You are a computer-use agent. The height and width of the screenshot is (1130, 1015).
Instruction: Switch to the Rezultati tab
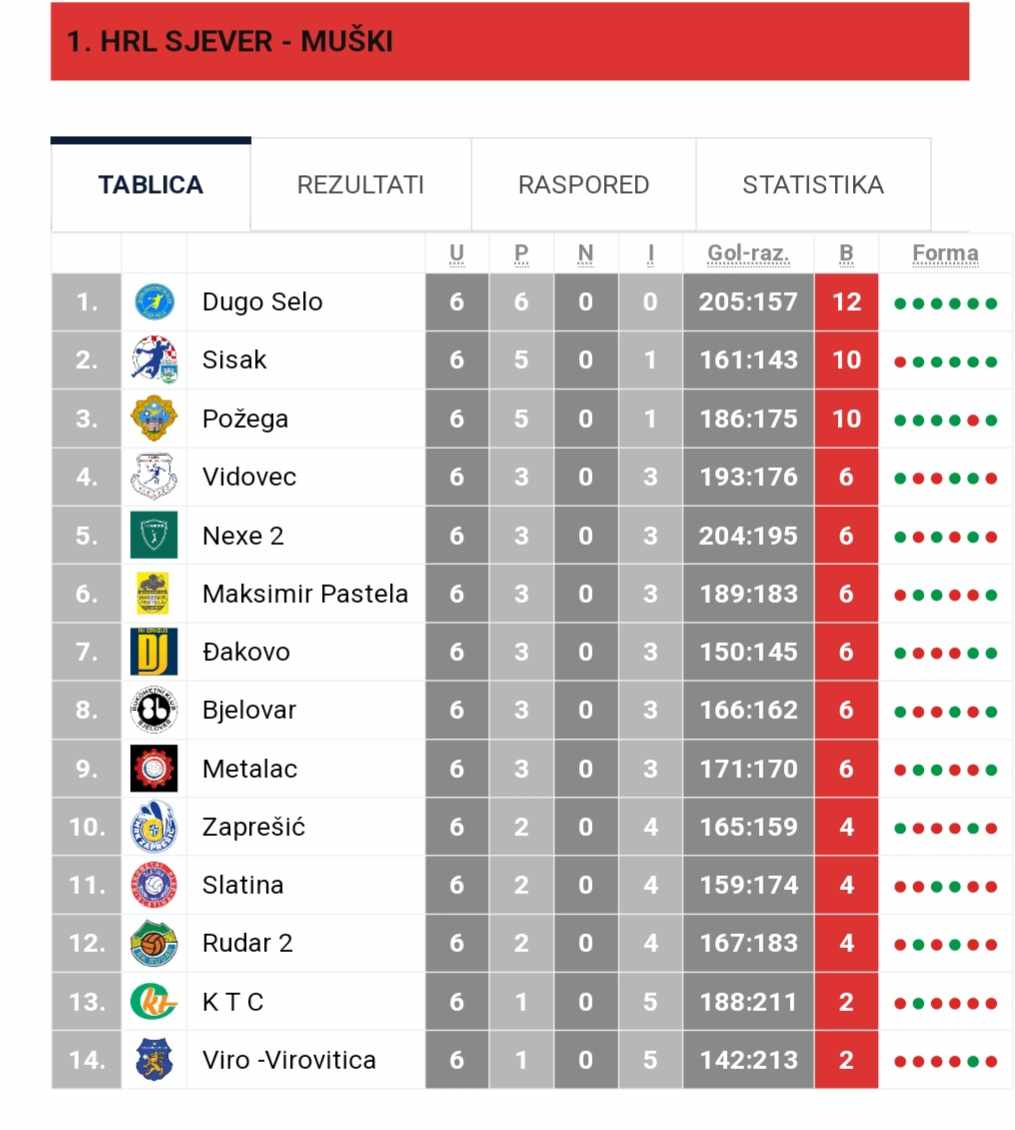[360, 185]
